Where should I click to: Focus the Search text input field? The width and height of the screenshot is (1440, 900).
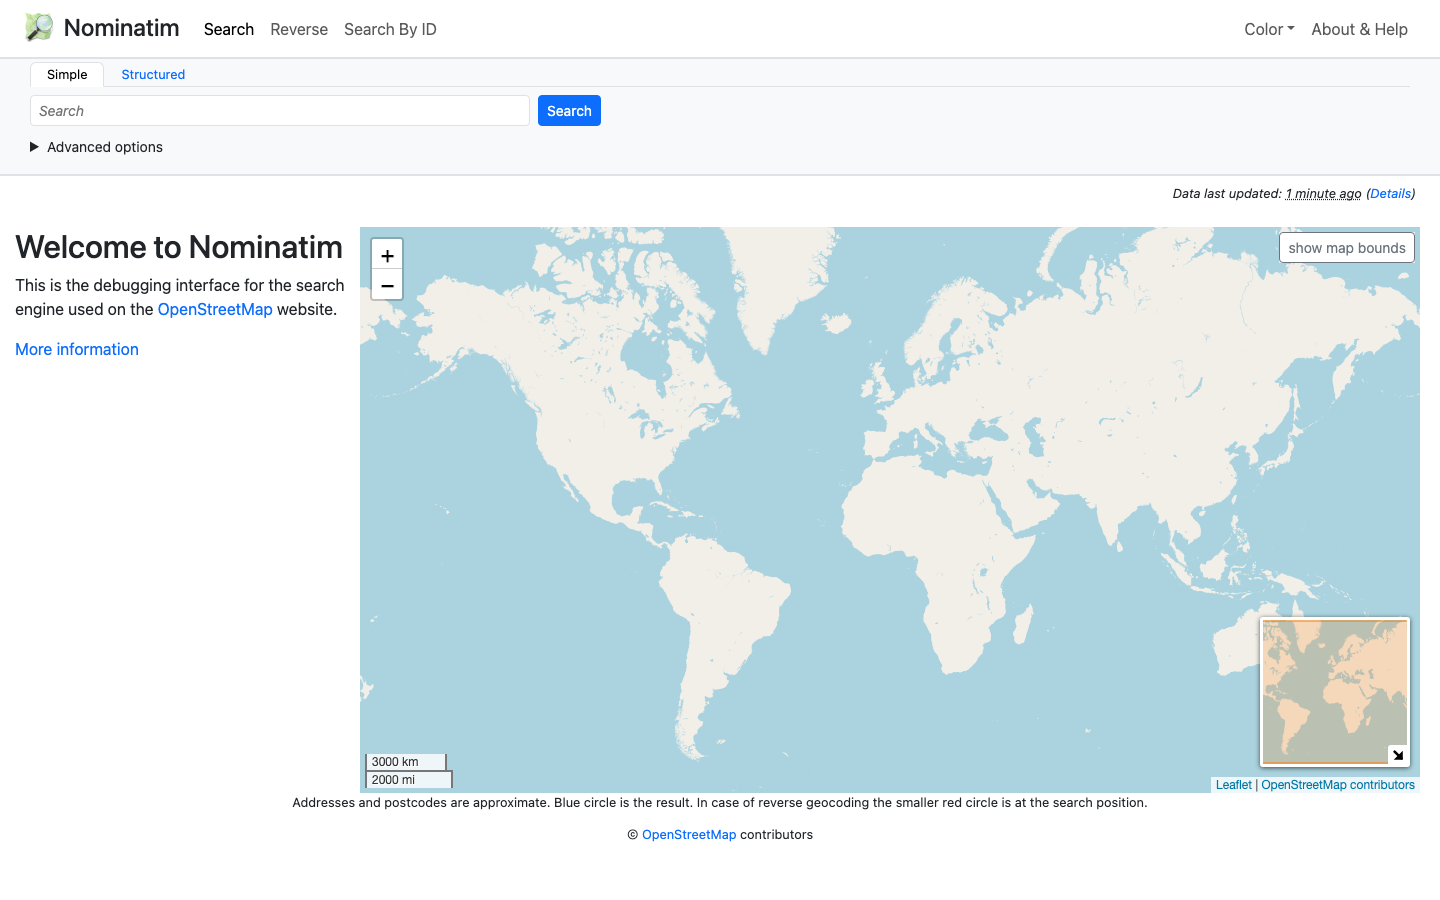click(280, 111)
